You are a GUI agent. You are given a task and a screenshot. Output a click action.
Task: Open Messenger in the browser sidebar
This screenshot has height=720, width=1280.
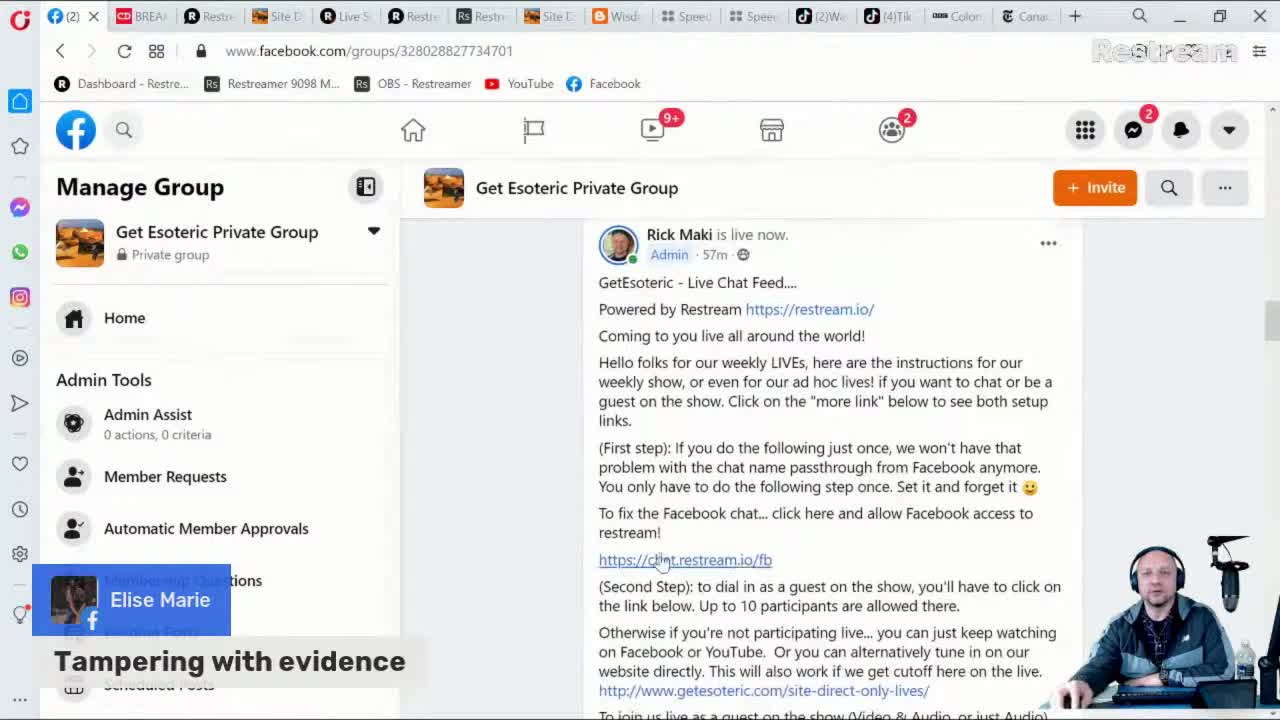pyautogui.click(x=20, y=207)
